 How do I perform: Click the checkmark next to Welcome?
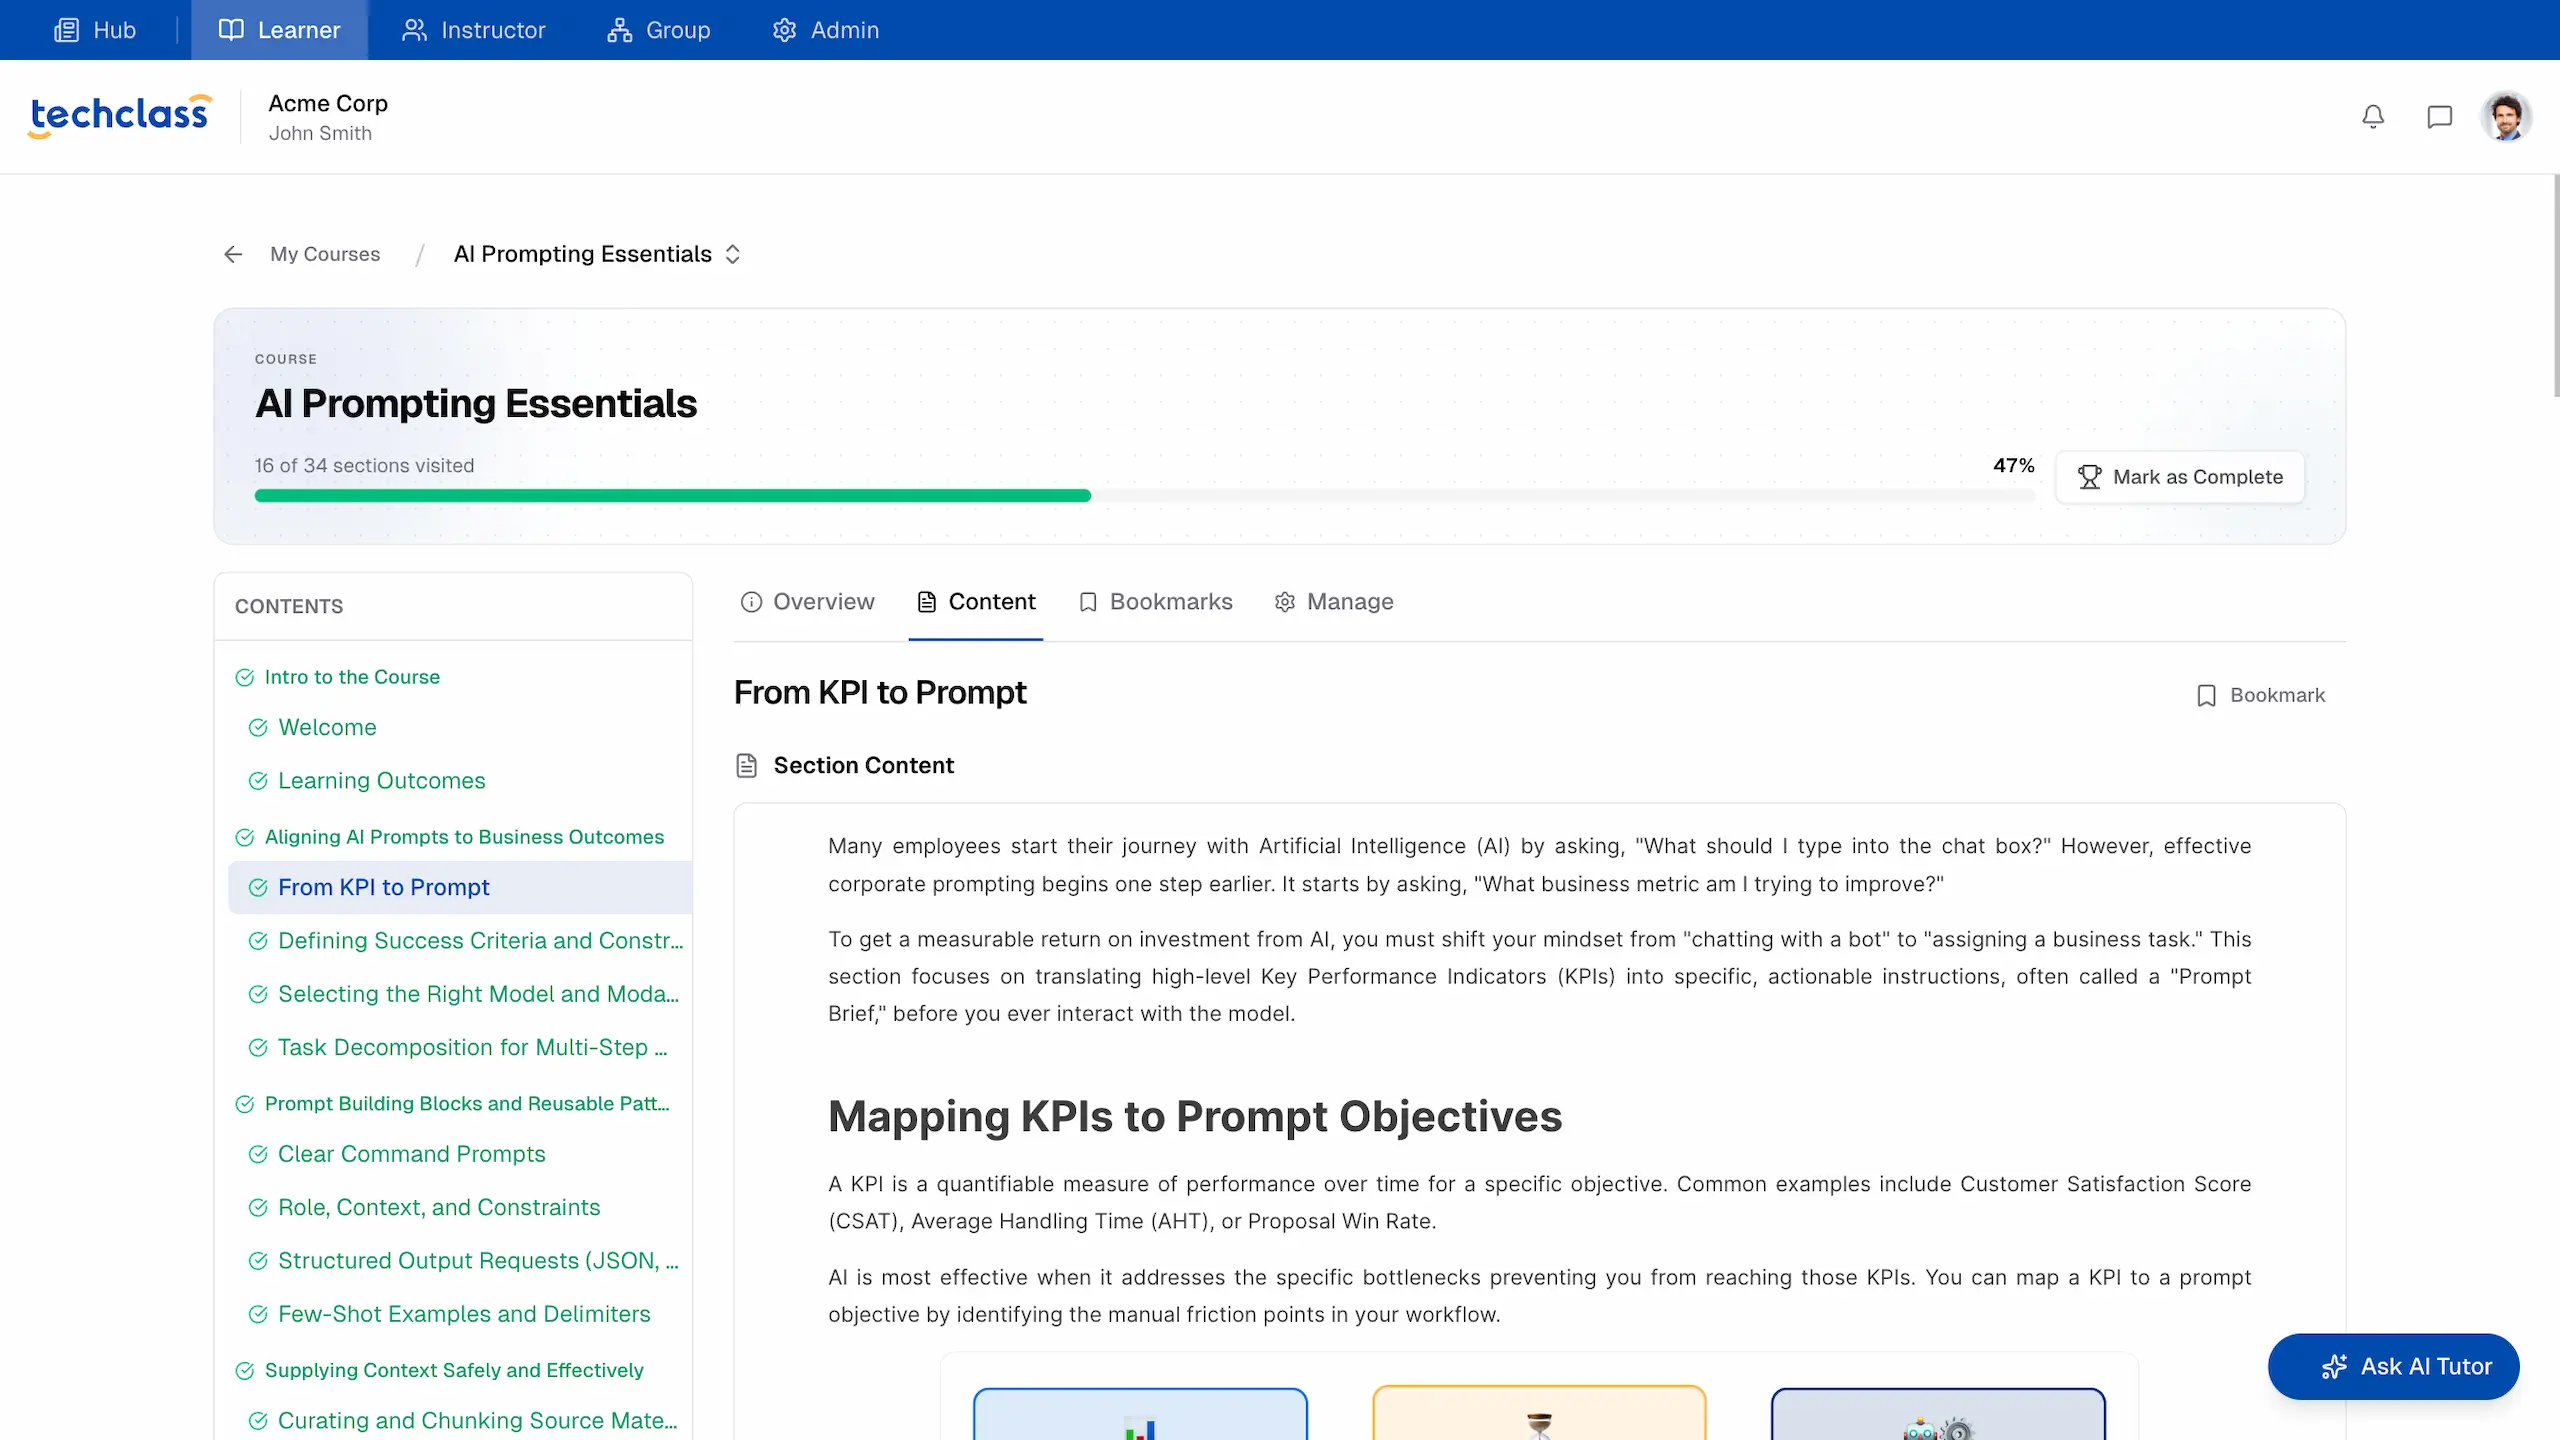point(258,728)
